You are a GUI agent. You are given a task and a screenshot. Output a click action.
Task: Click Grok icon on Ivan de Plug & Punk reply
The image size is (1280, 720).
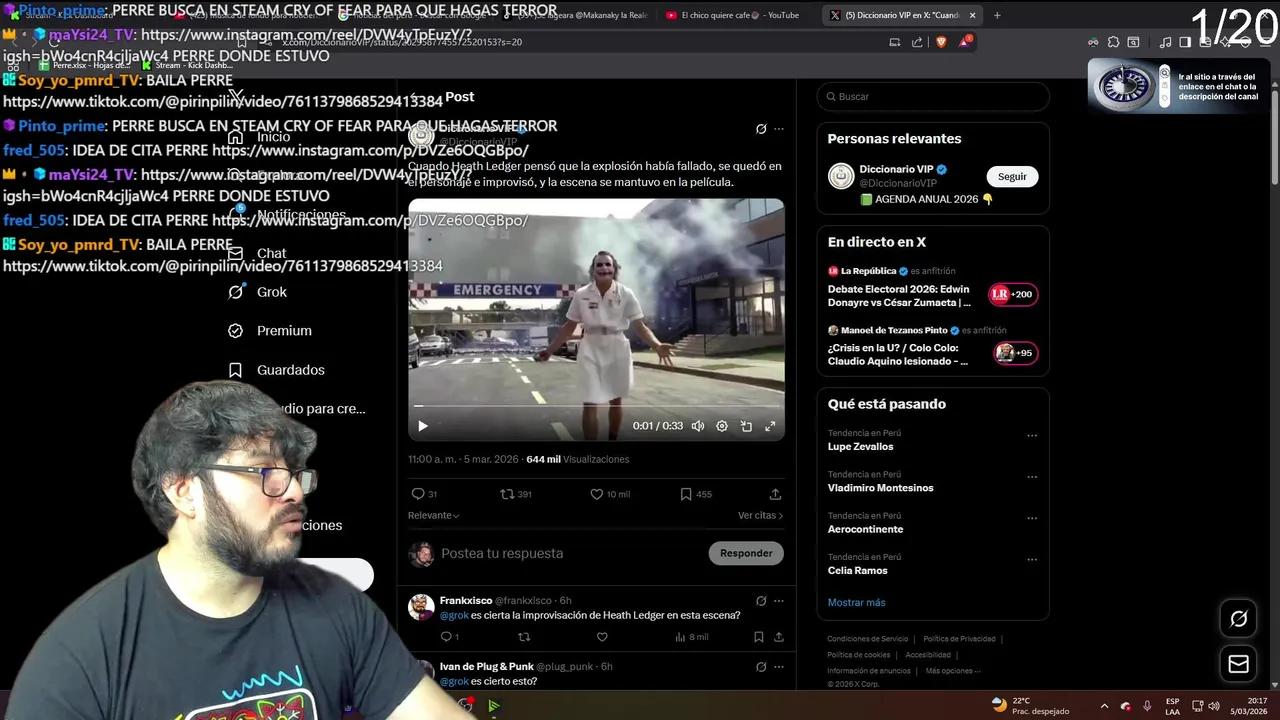point(761,667)
